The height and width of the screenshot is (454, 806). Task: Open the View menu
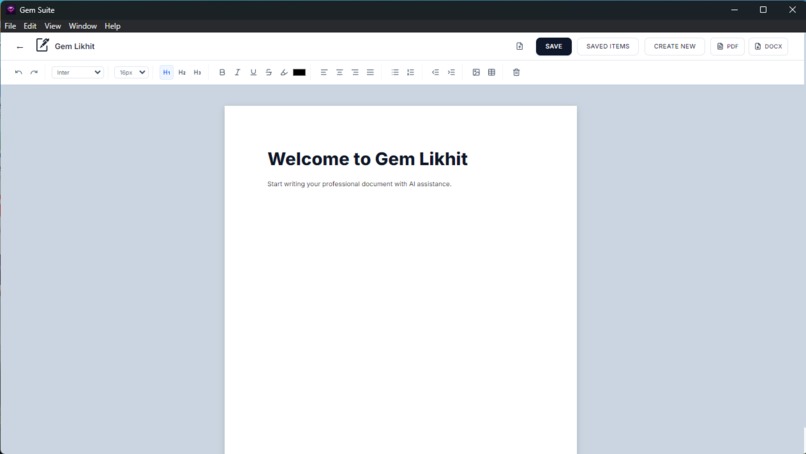click(x=52, y=26)
